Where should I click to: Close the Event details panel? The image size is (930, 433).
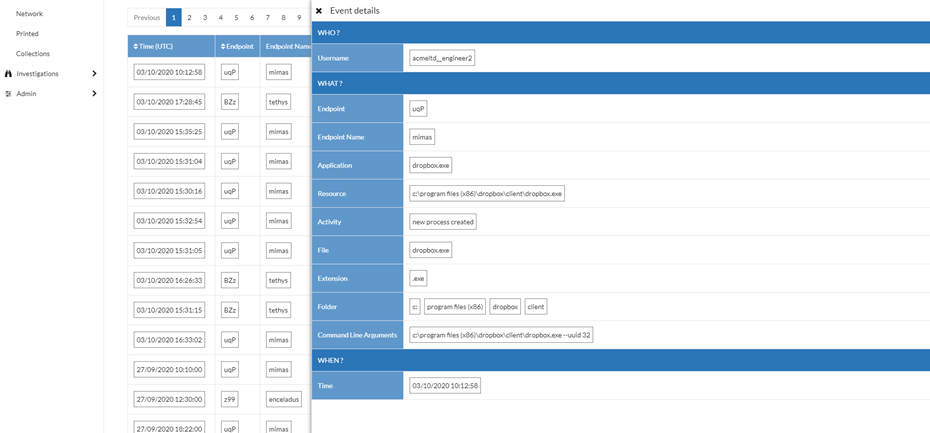click(319, 11)
